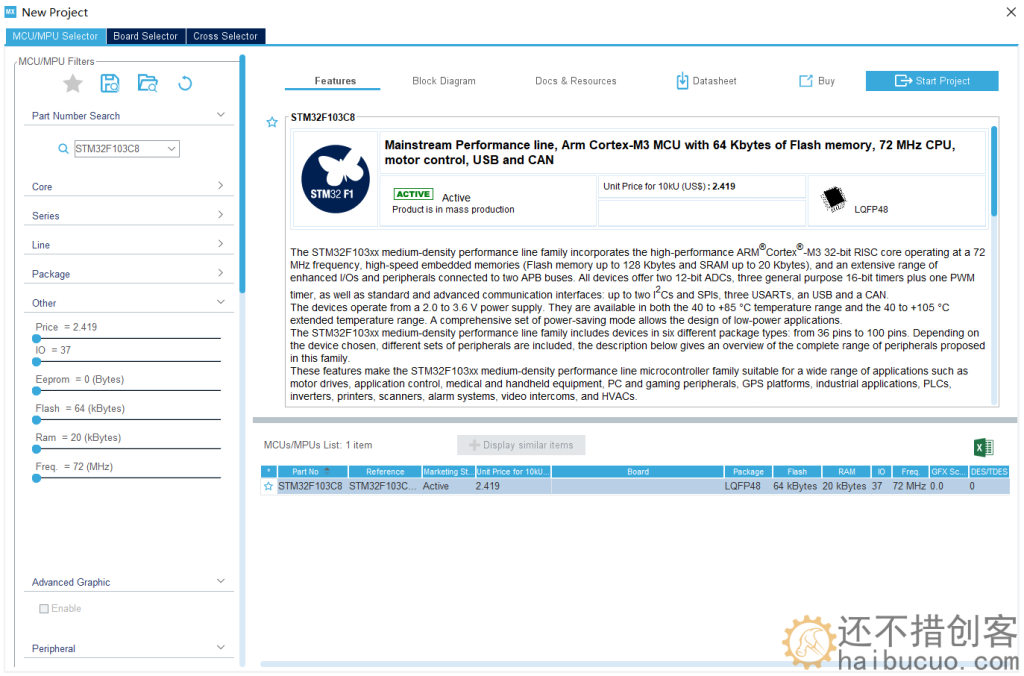
Task: Sort list by Flash column header
Action: coord(797,472)
